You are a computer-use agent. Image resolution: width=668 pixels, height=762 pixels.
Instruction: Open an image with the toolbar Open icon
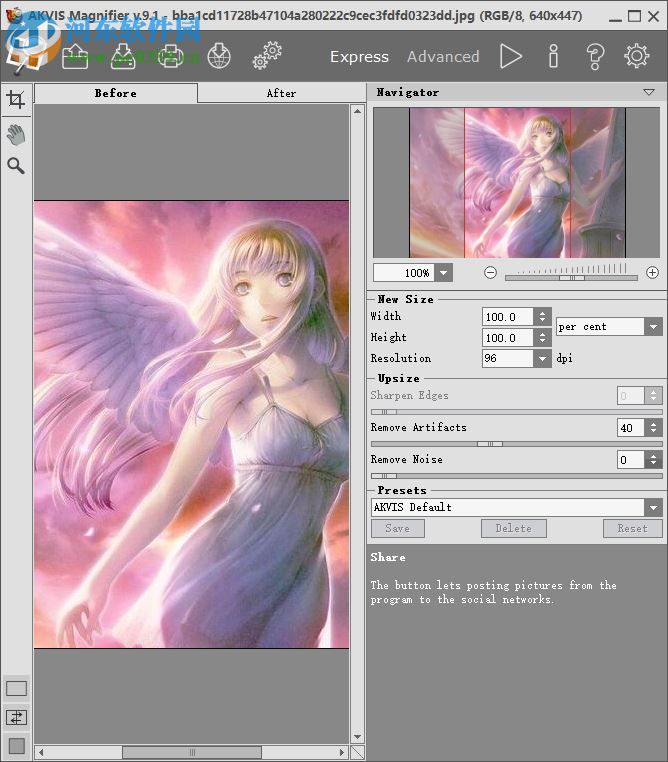pyautogui.click(x=75, y=57)
